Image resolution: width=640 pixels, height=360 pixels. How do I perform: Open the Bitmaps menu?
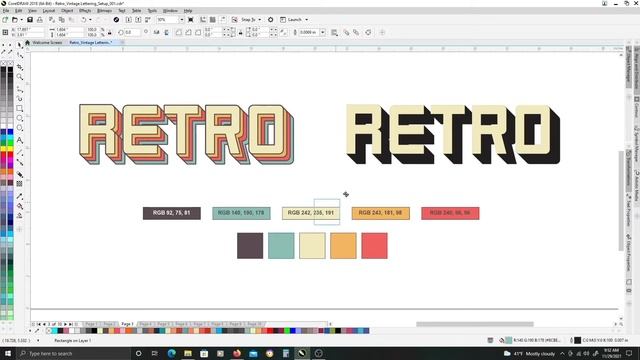[104, 11]
